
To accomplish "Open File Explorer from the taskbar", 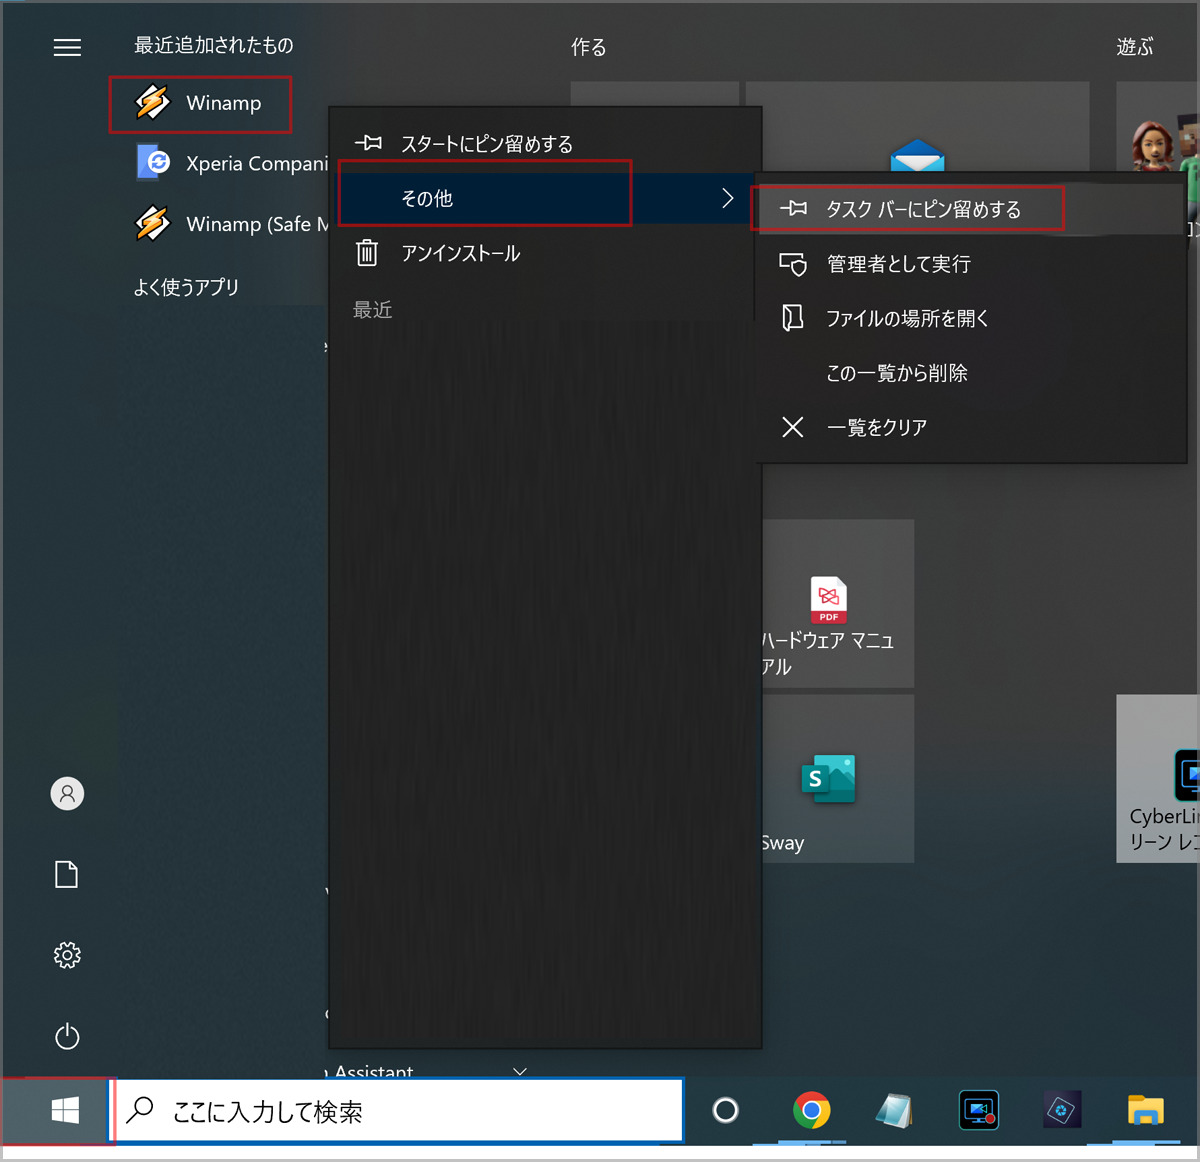I will coord(1145,1110).
